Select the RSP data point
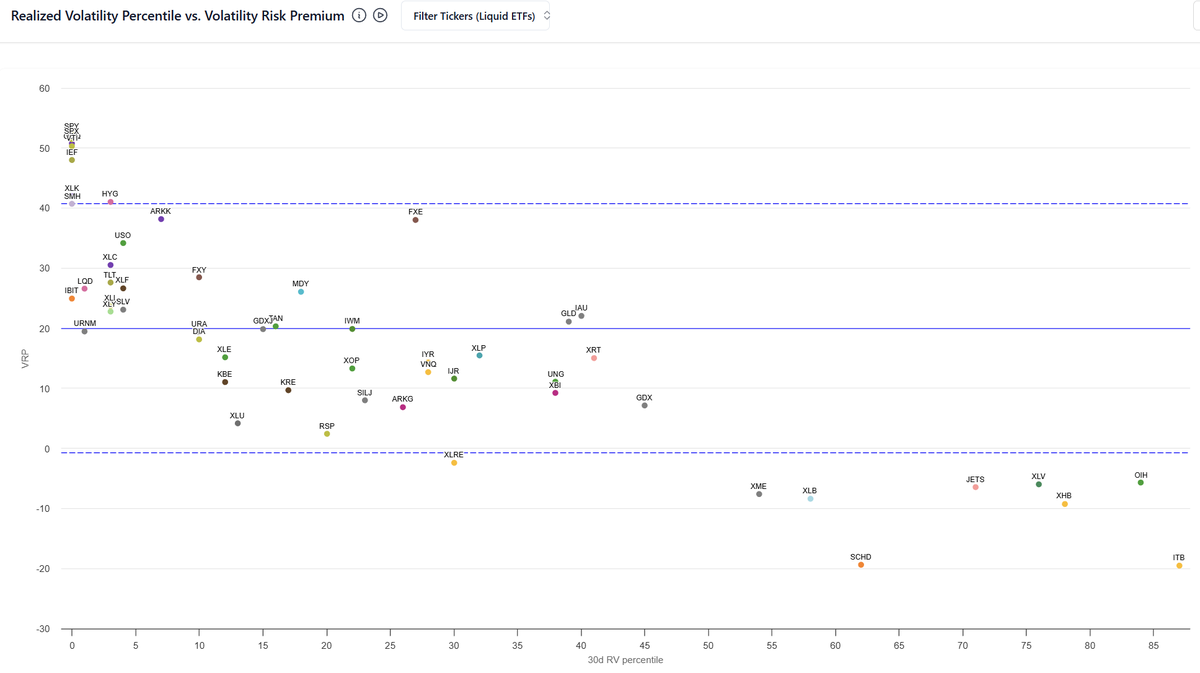The height and width of the screenshot is (673, 1200). [327, 434]
